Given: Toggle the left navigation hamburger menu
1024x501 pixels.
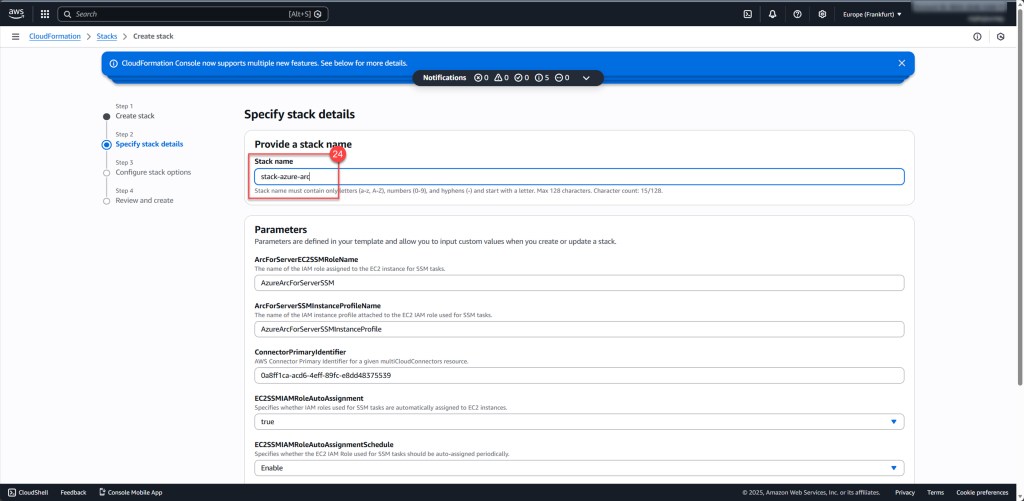Looking at the screenshot, I should [15, 37].
